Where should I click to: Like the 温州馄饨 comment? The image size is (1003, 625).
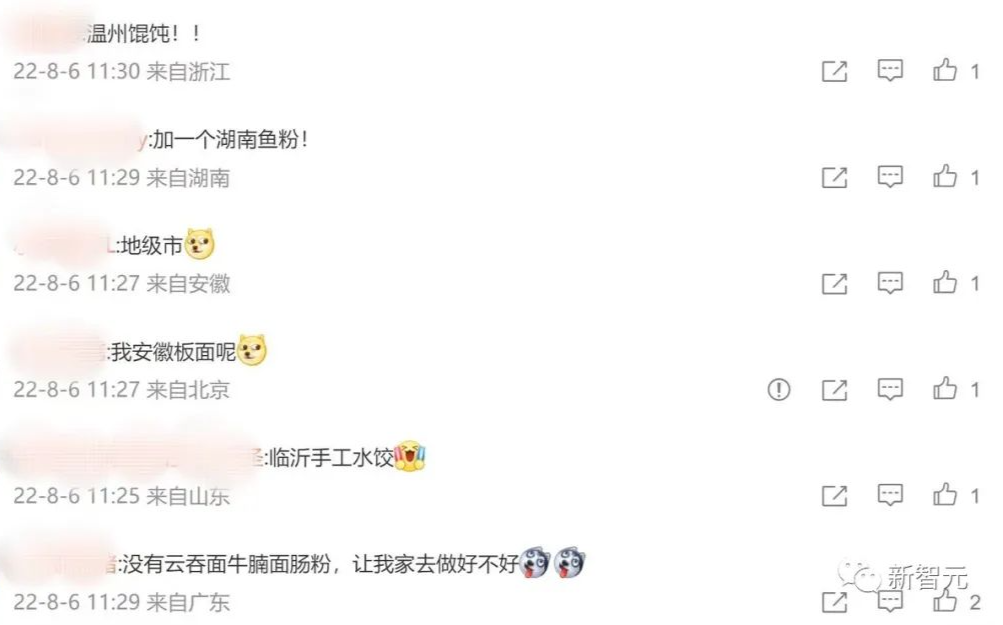[945, 70]
